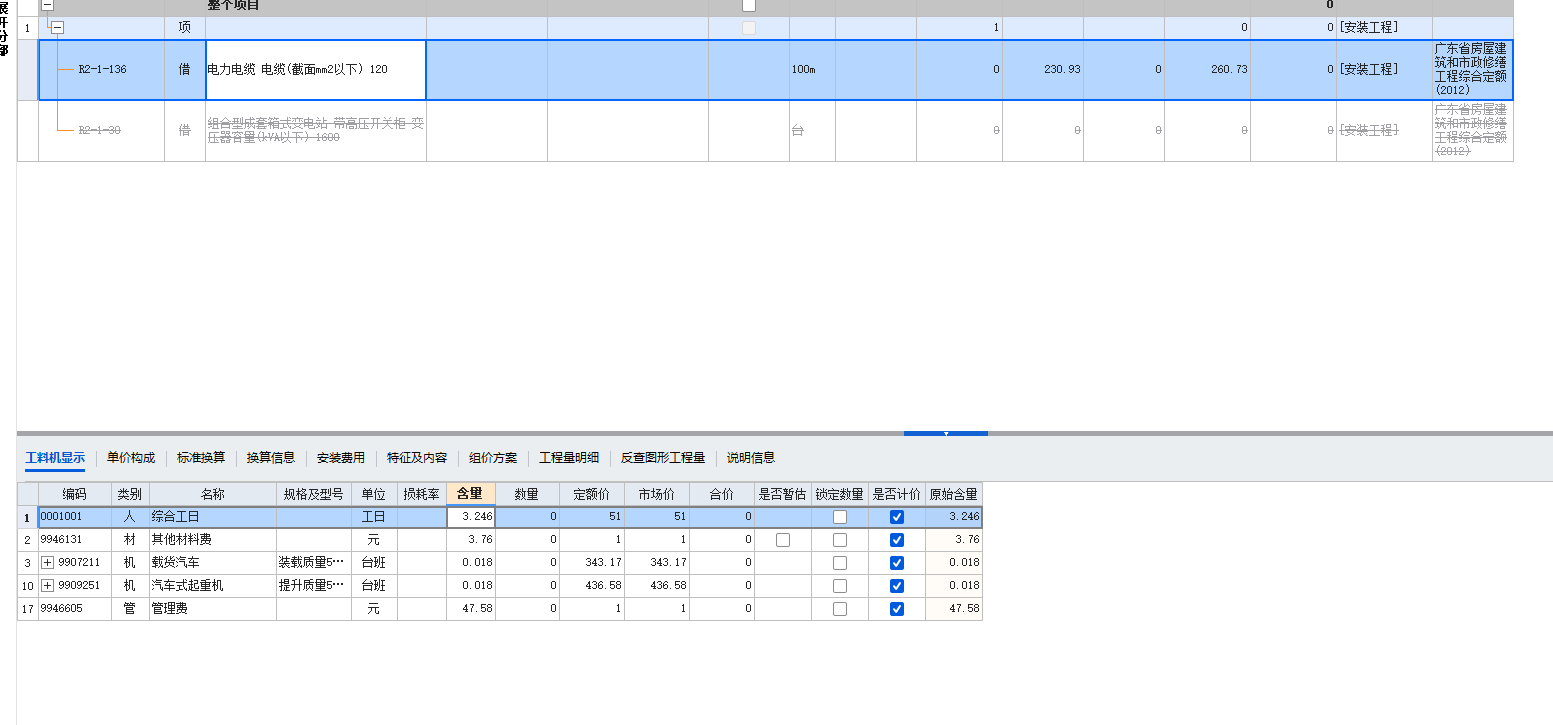The image size is (1553, 725).
Task: Toggle 锁定数量 for 汽车式起重机
Action: click(840, 586)
